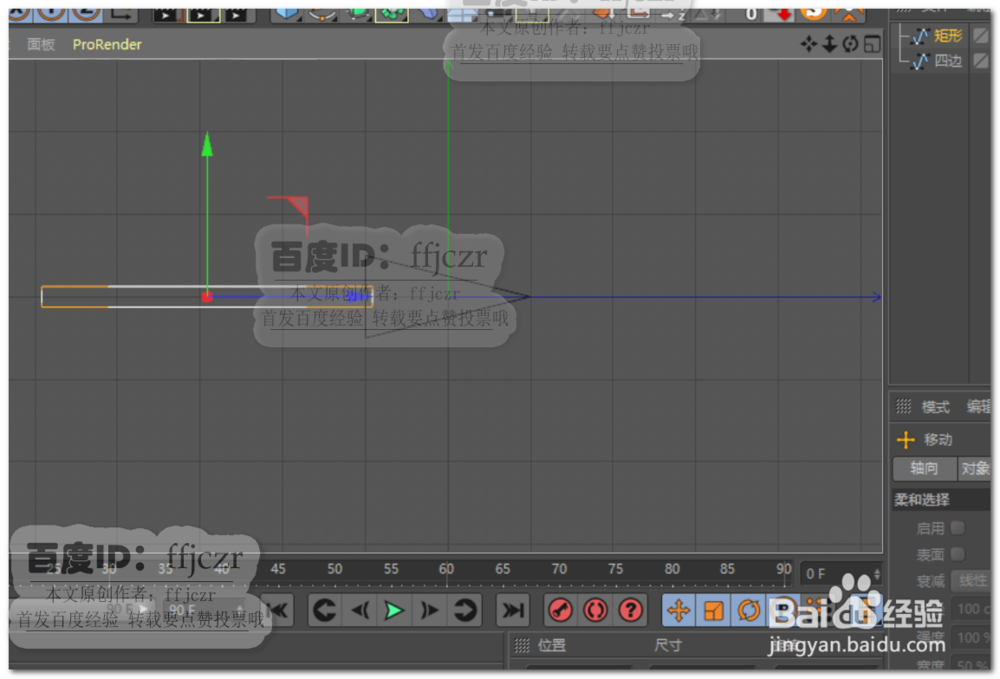1000x679 pixels.
Task: Click the viewport dolly zoom icon
Action: pos(829,44)
